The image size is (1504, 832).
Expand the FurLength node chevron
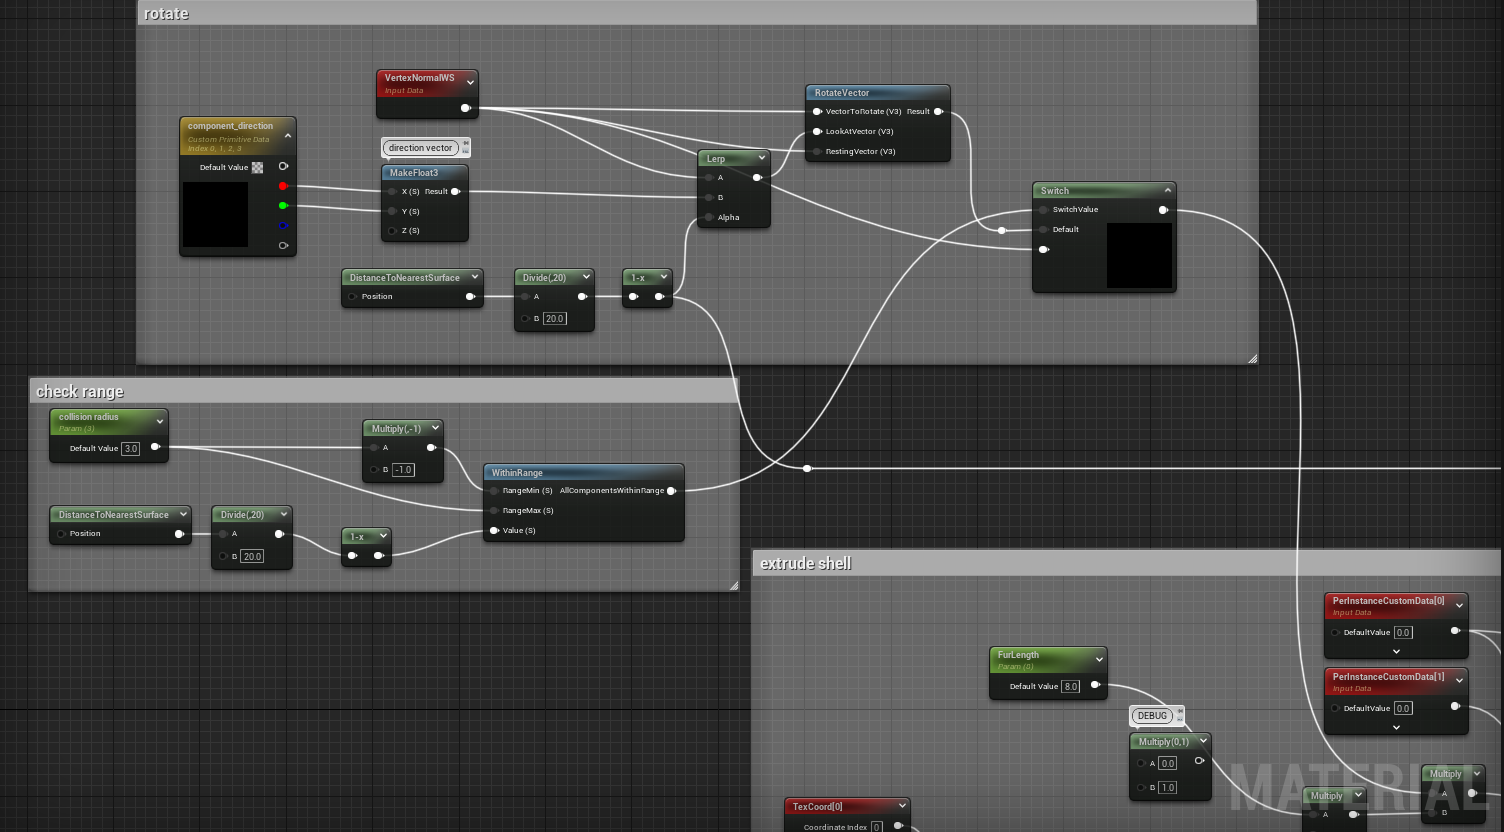[1099, 659]
